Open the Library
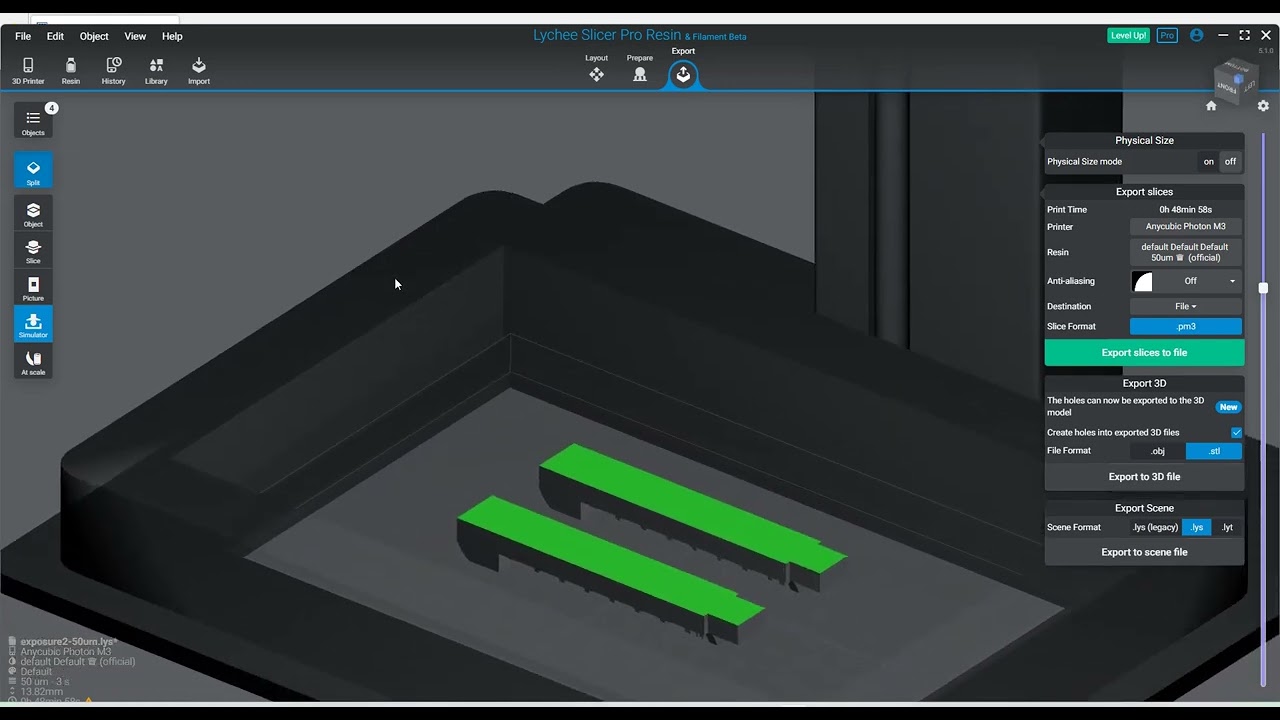 click(156, 70)
